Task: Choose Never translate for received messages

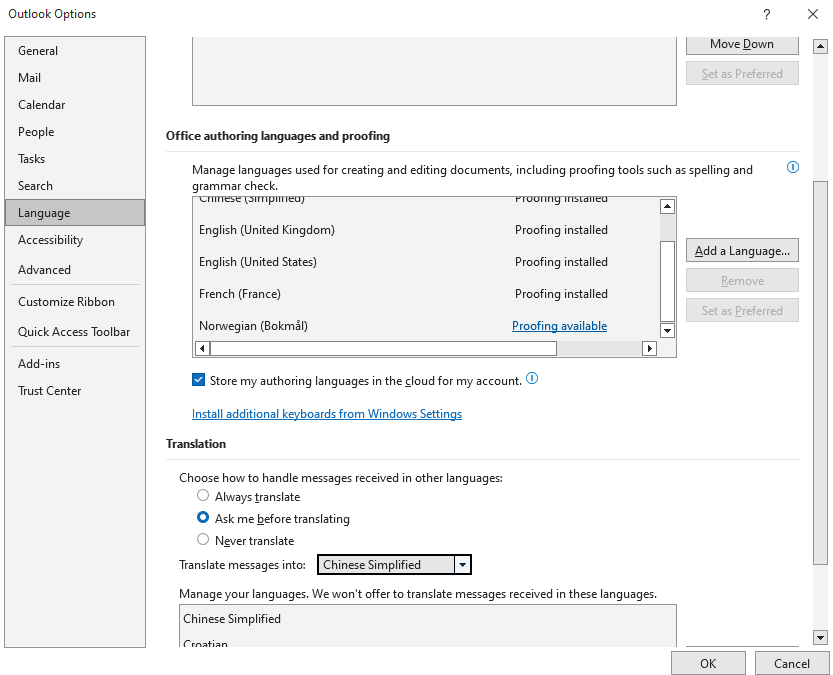Action: click(x=203, y=540)
